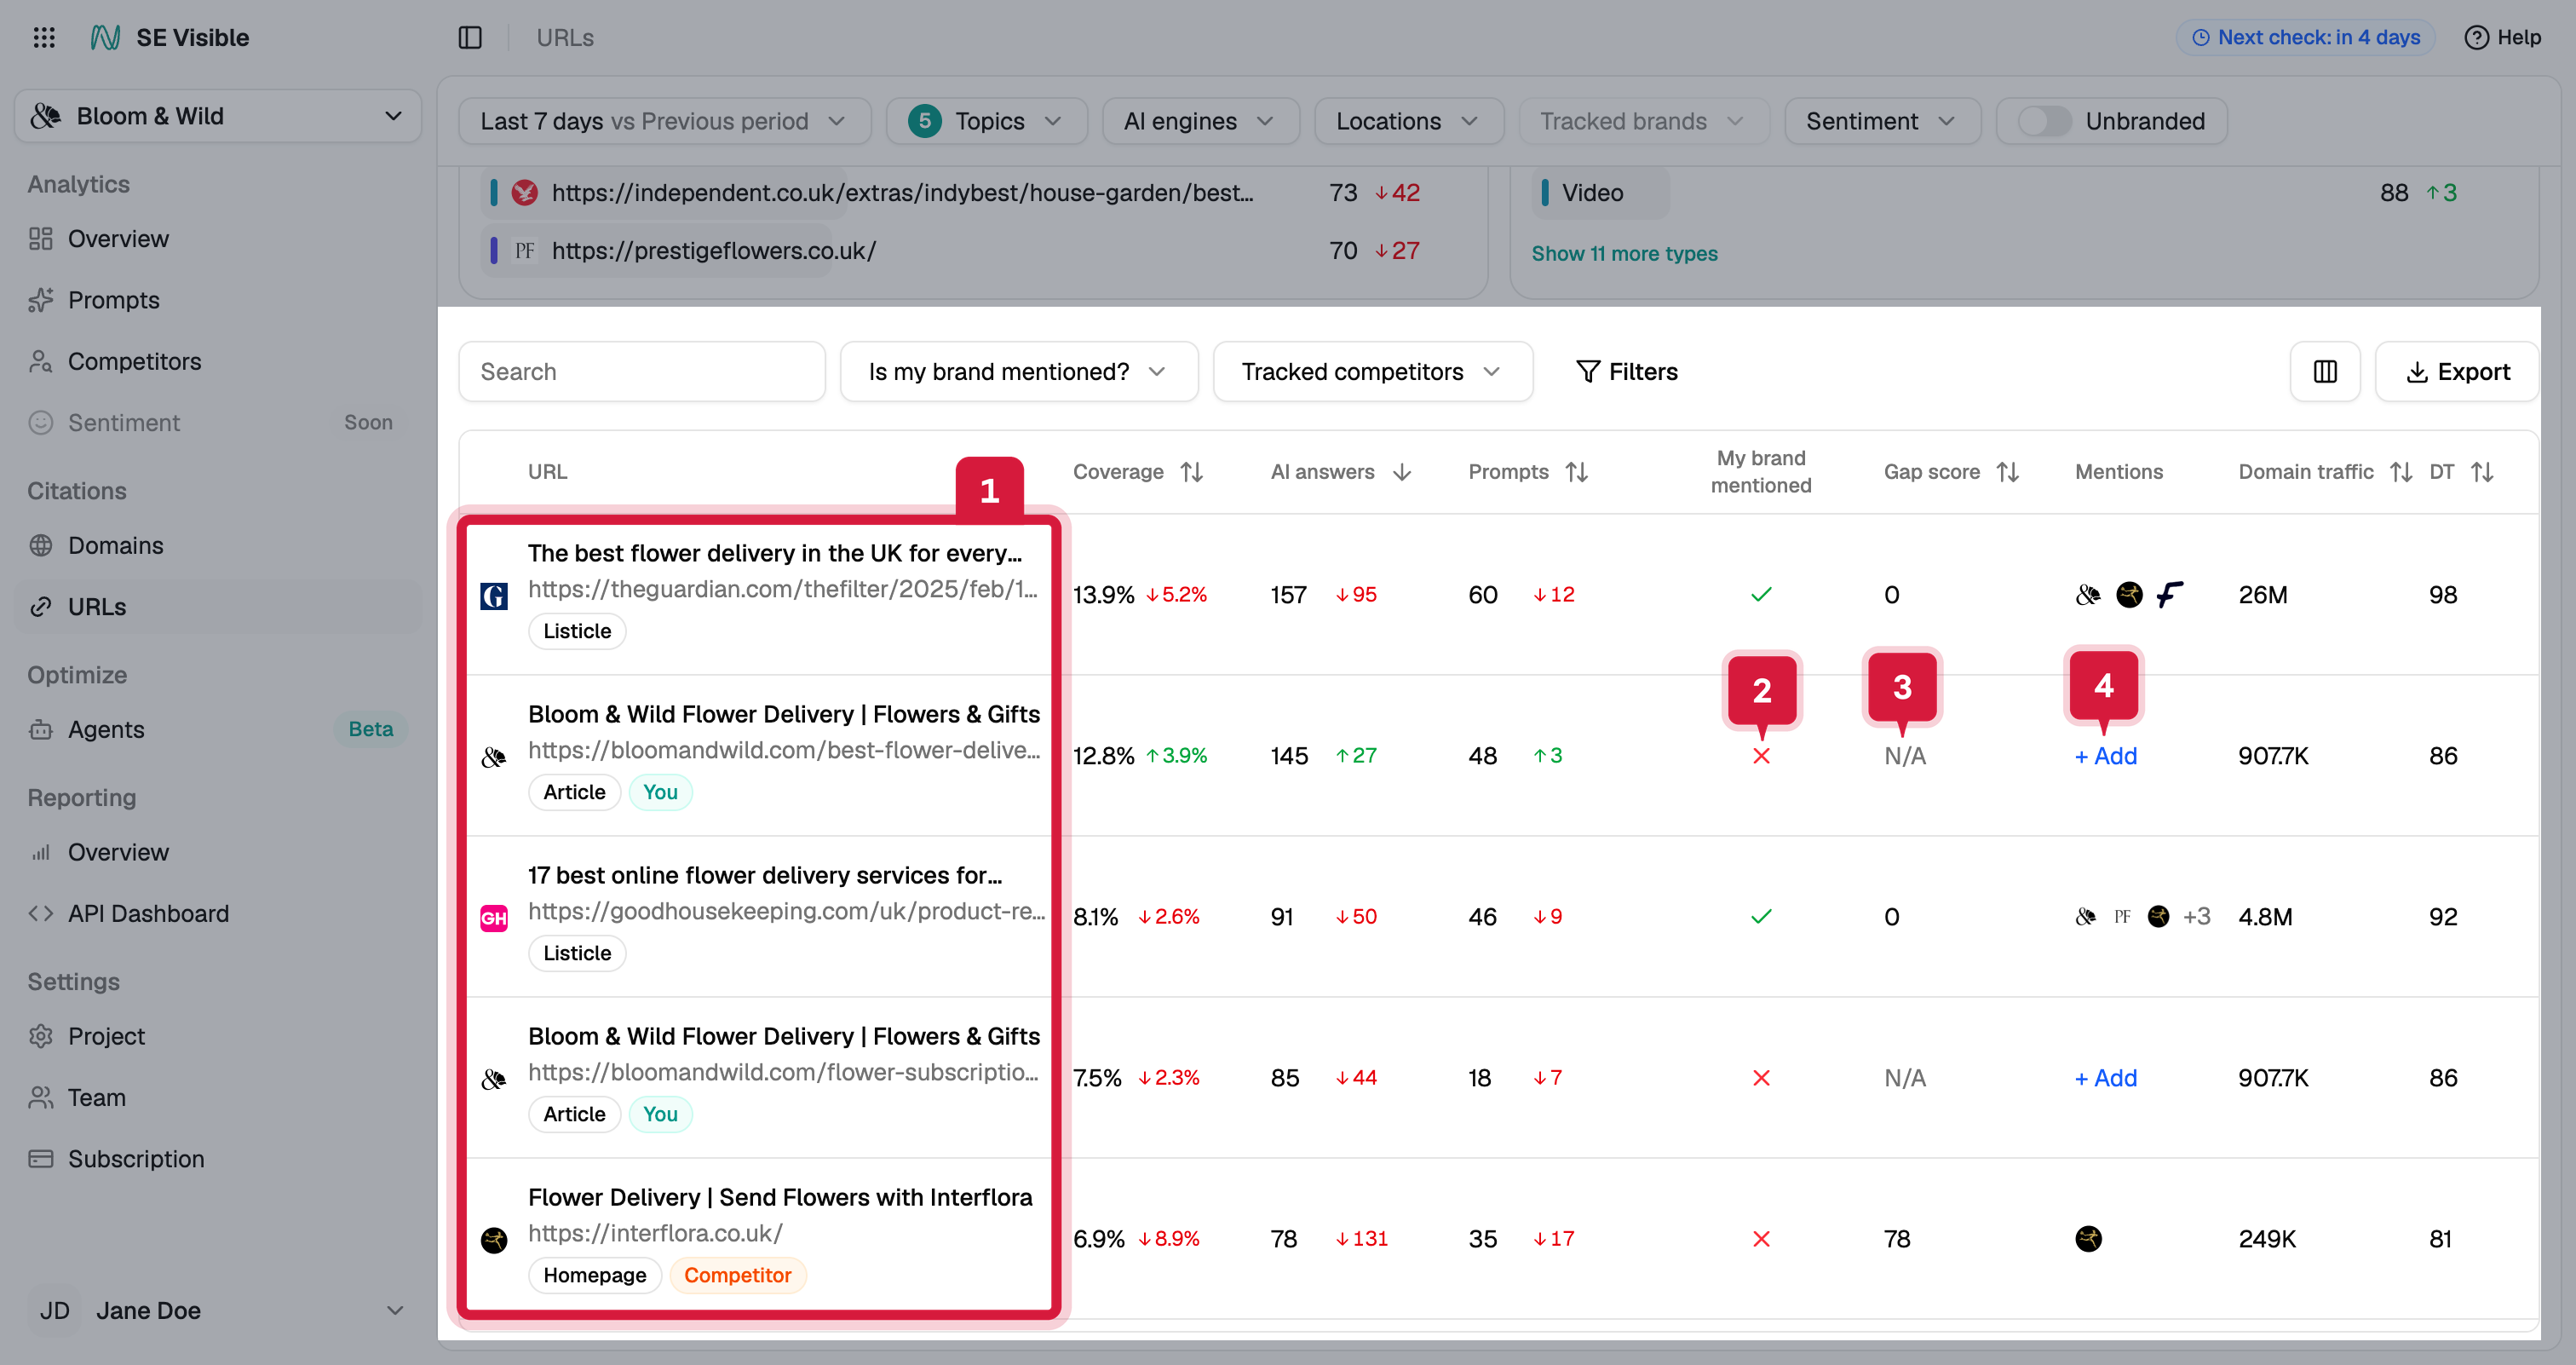Sort by Gap score arrows
This screenshot has height=1365, width=2576.
(x=2008, y=472)
